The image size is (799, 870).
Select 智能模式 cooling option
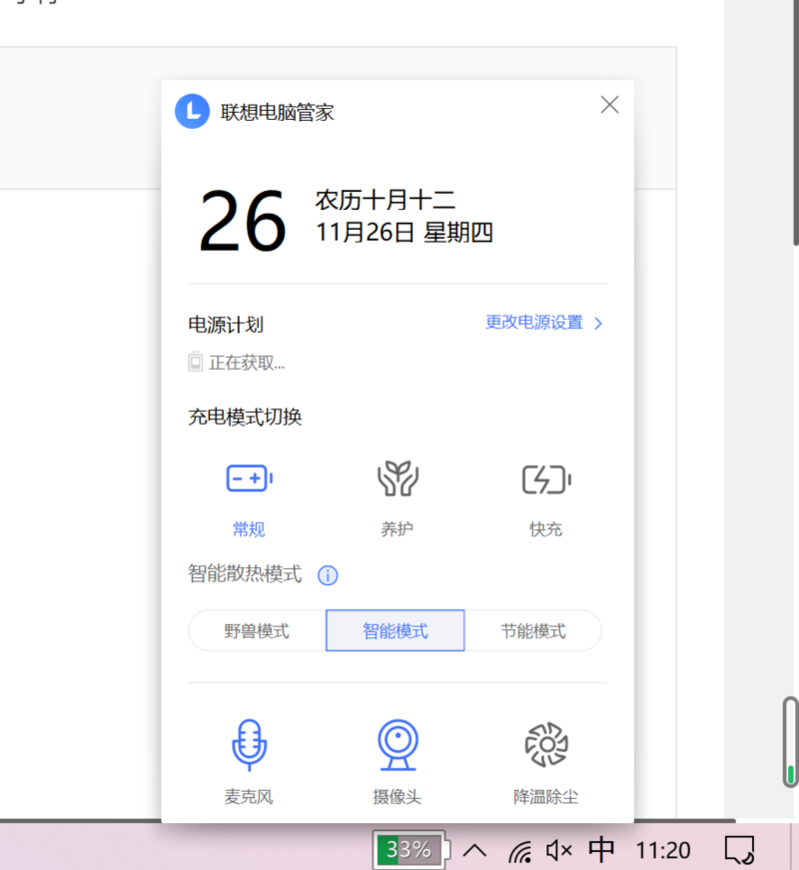[395, 631]
